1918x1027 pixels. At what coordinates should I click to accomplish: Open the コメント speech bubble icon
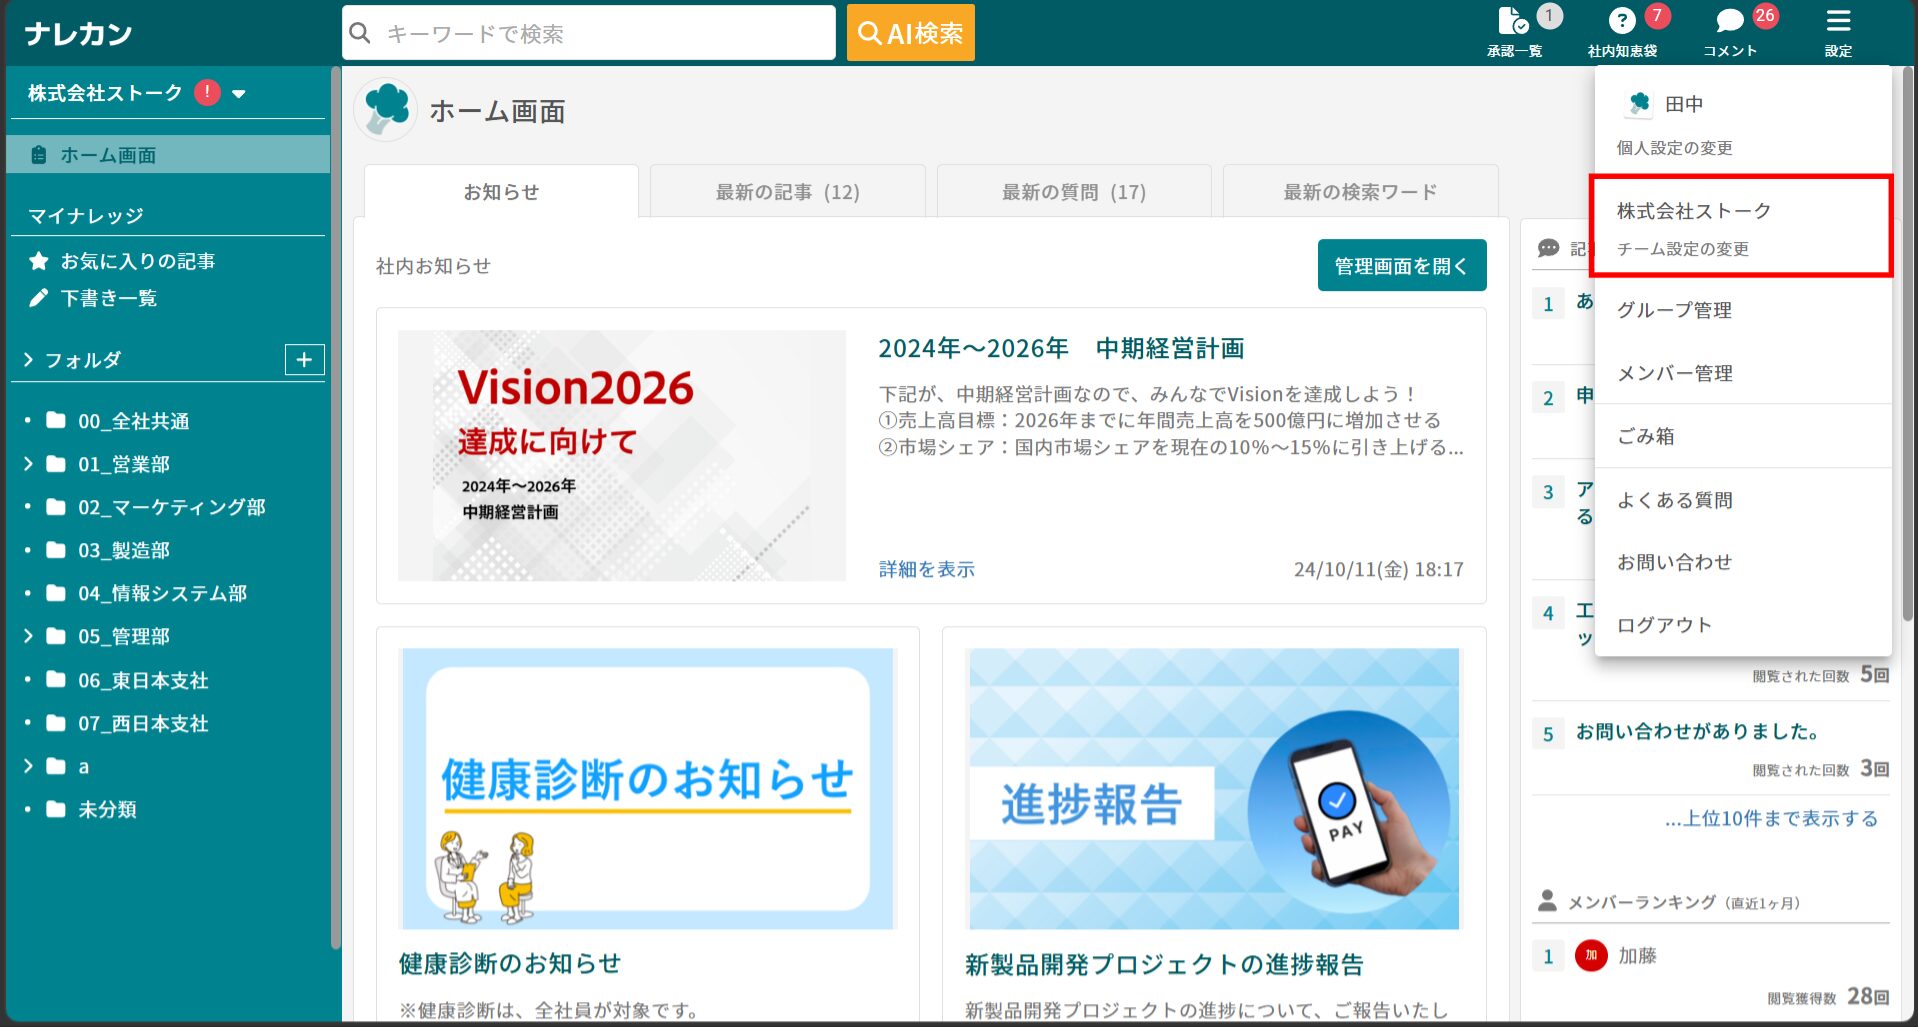coord(1730,21)
